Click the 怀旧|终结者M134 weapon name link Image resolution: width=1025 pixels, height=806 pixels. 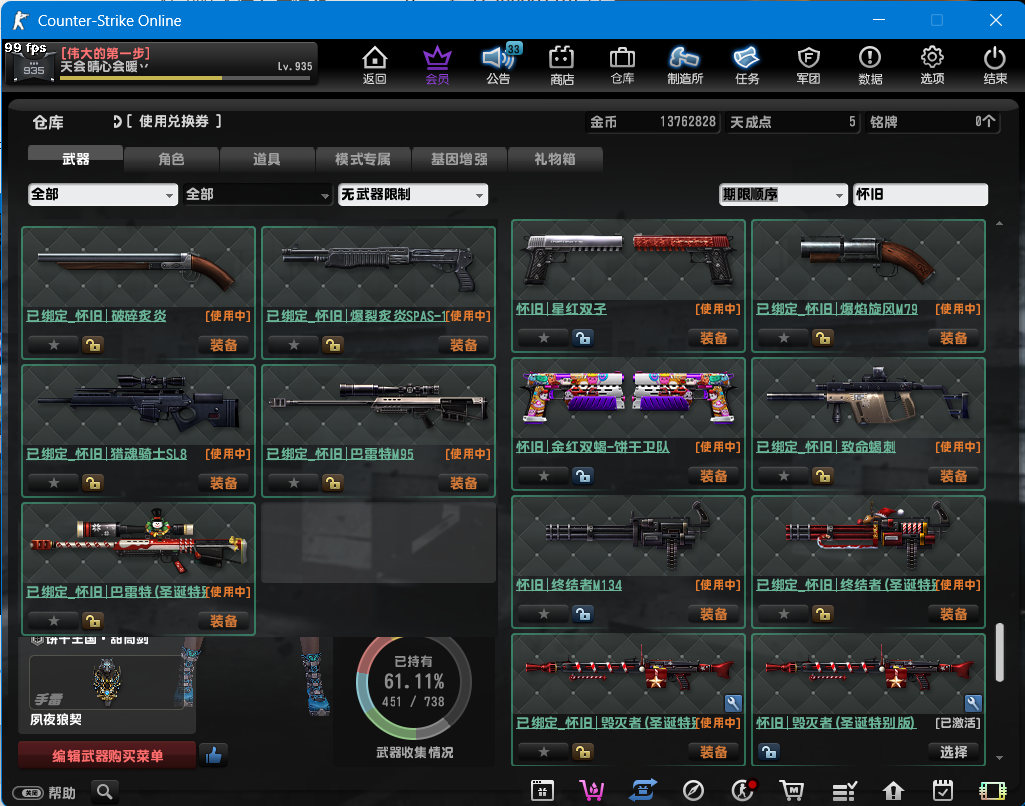[569, 584]
